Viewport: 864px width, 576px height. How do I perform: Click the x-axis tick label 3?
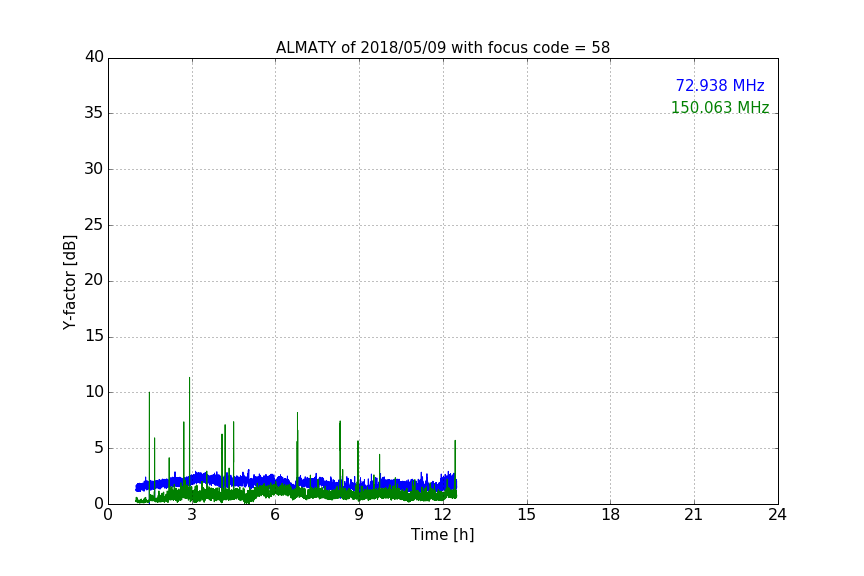tap(192, 515)
